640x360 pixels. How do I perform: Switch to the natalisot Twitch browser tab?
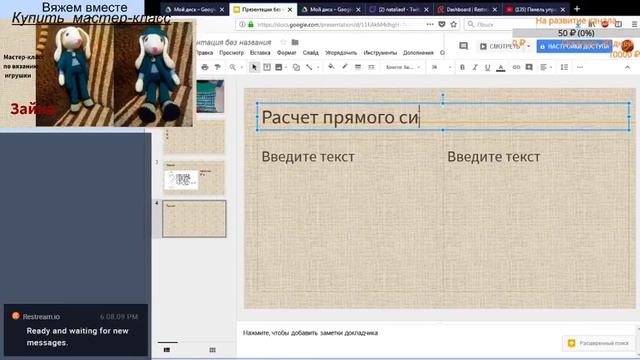(398, 9)
